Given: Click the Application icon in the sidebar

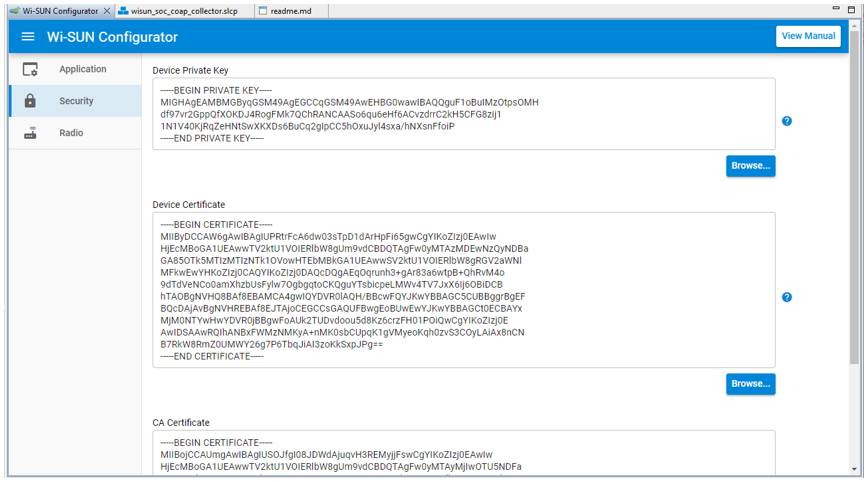Looking at the screenshot, I should point(30,69).
